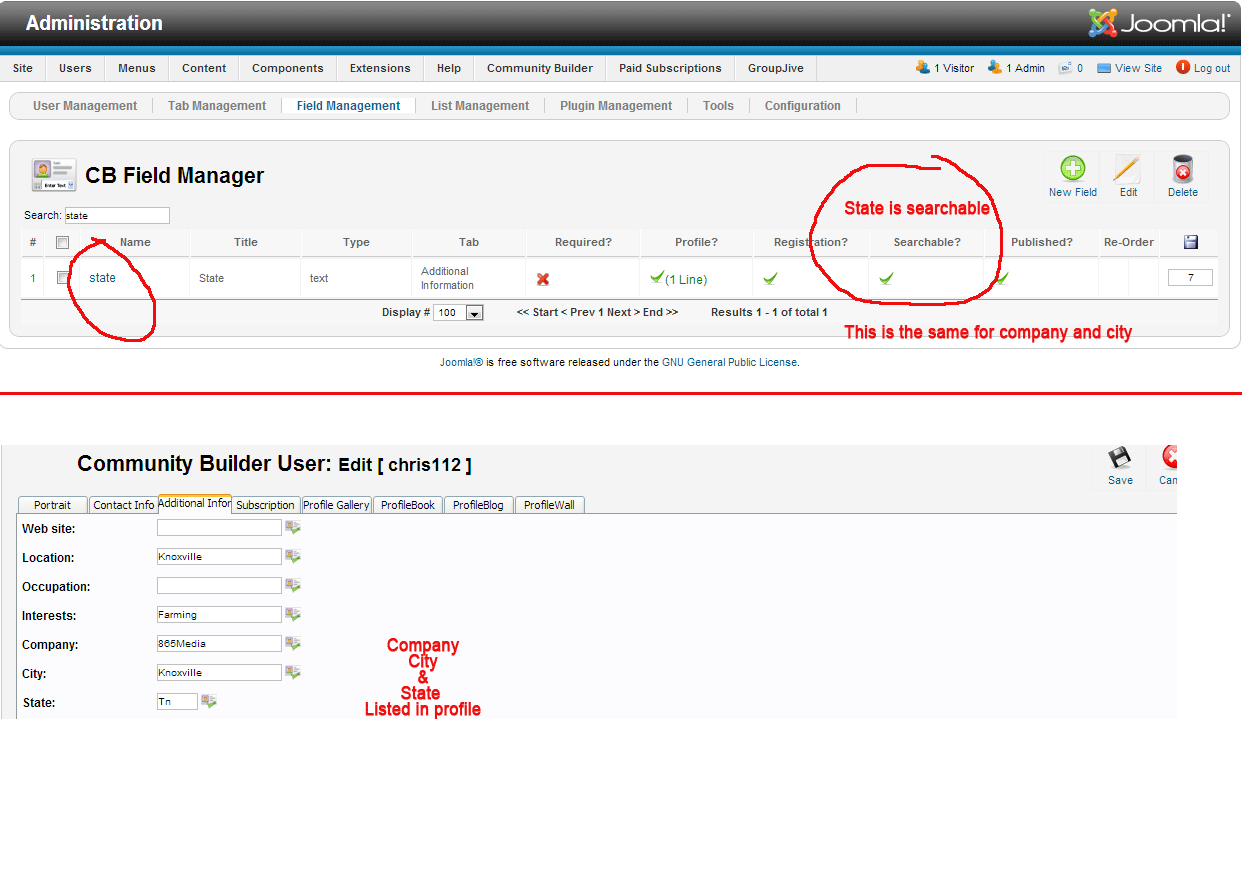Screen dimensions: 1242x886
Task: Click the 1 Visitor status icon
Action: click(x=922, y=67)
